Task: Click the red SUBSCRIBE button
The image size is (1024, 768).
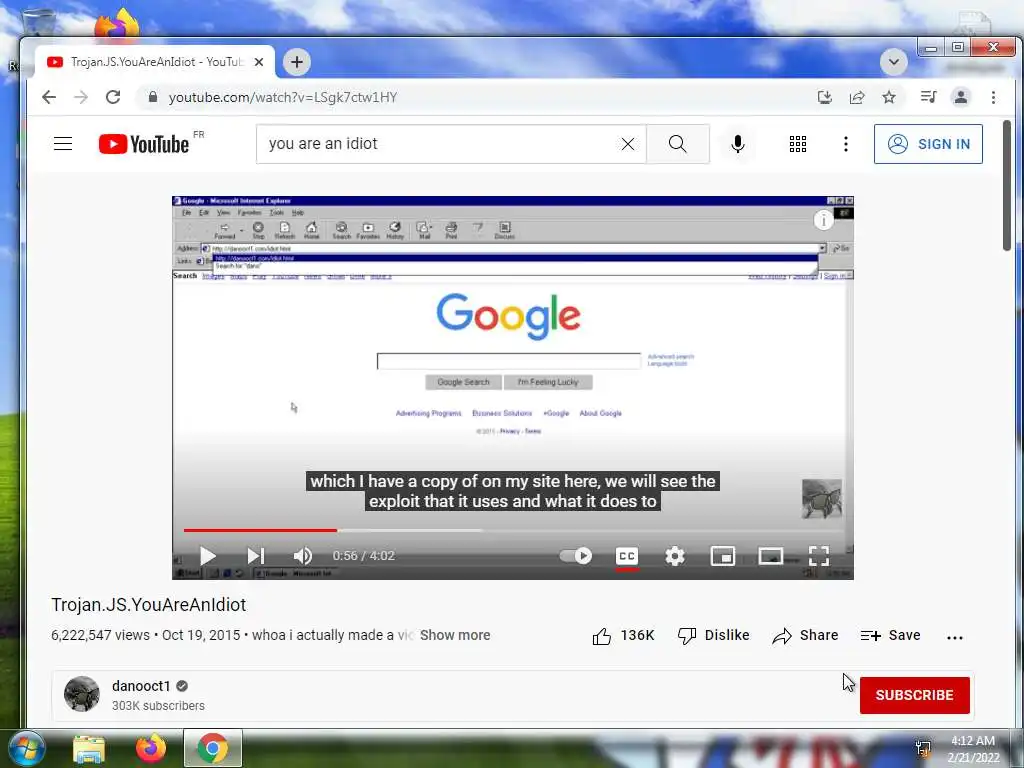Action: [x=914, y=695]
